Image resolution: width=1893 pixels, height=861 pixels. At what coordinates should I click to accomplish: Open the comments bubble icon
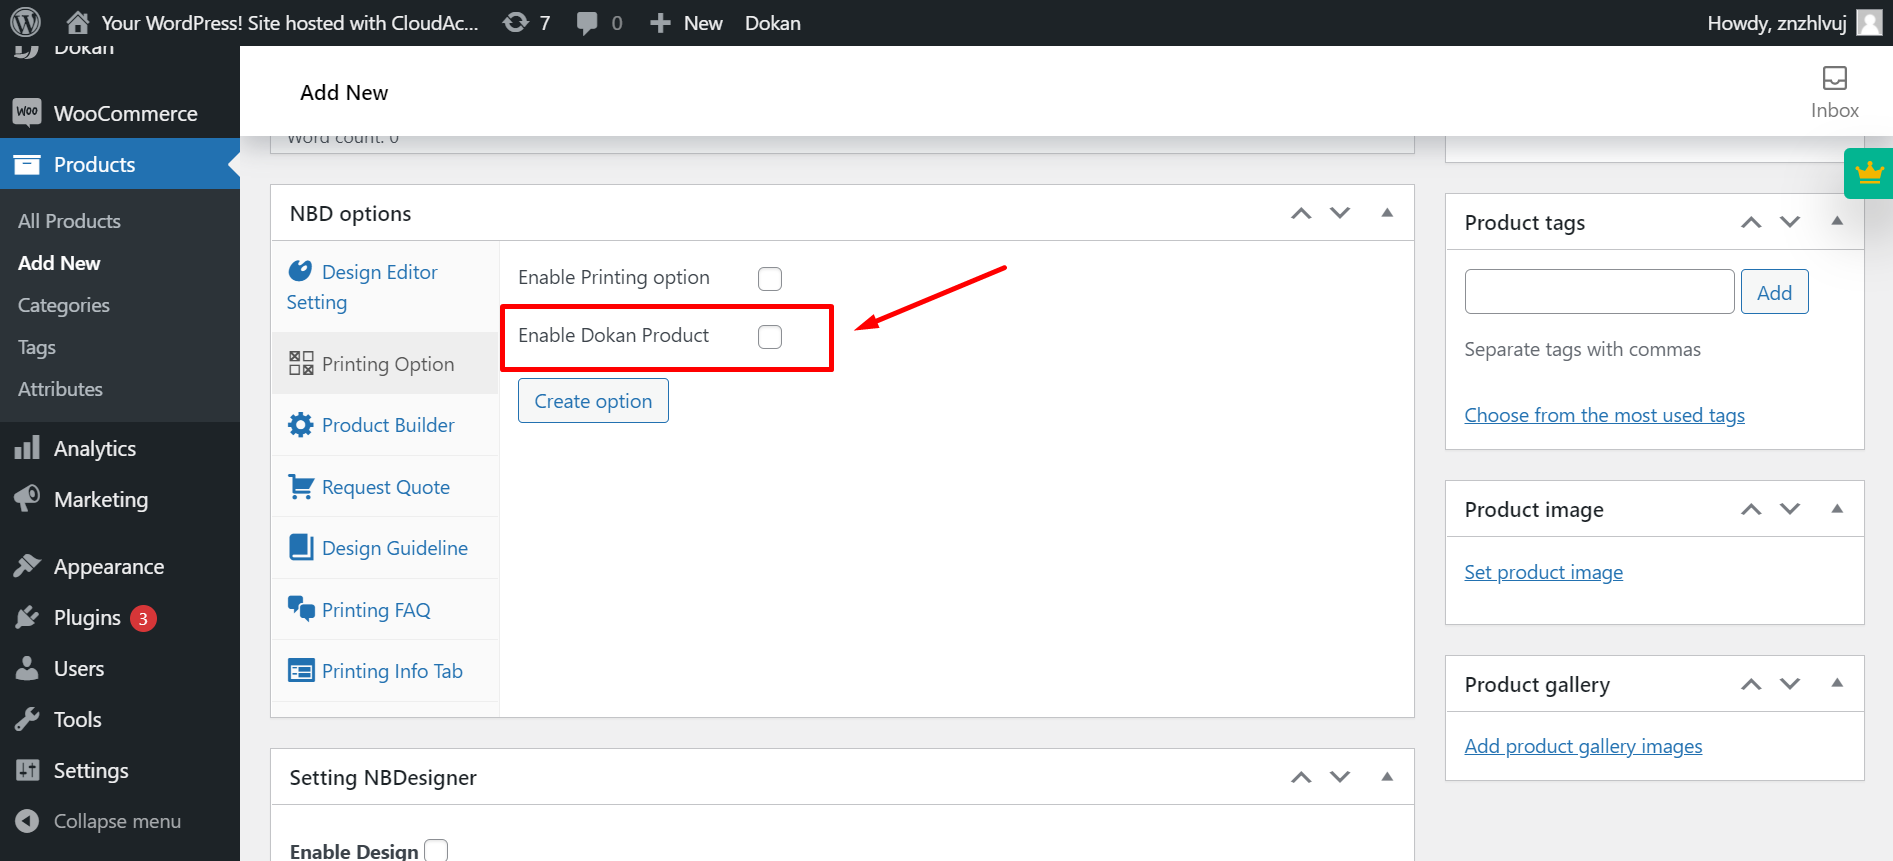[x=587, y=23]
